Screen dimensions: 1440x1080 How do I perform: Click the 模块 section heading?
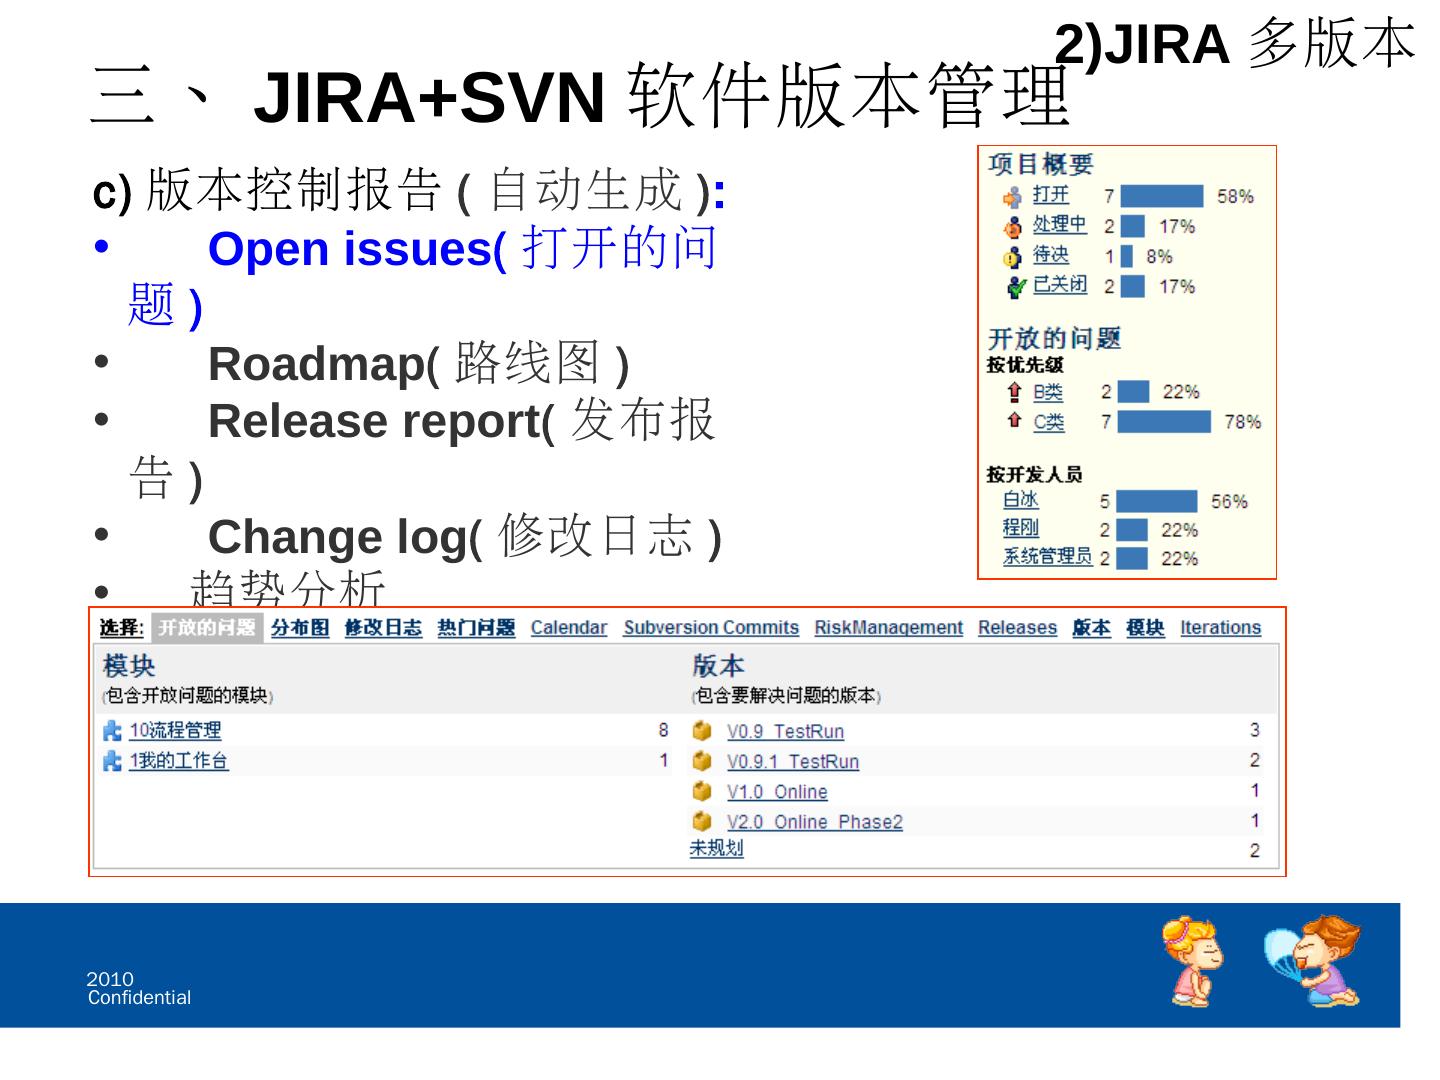129,667
